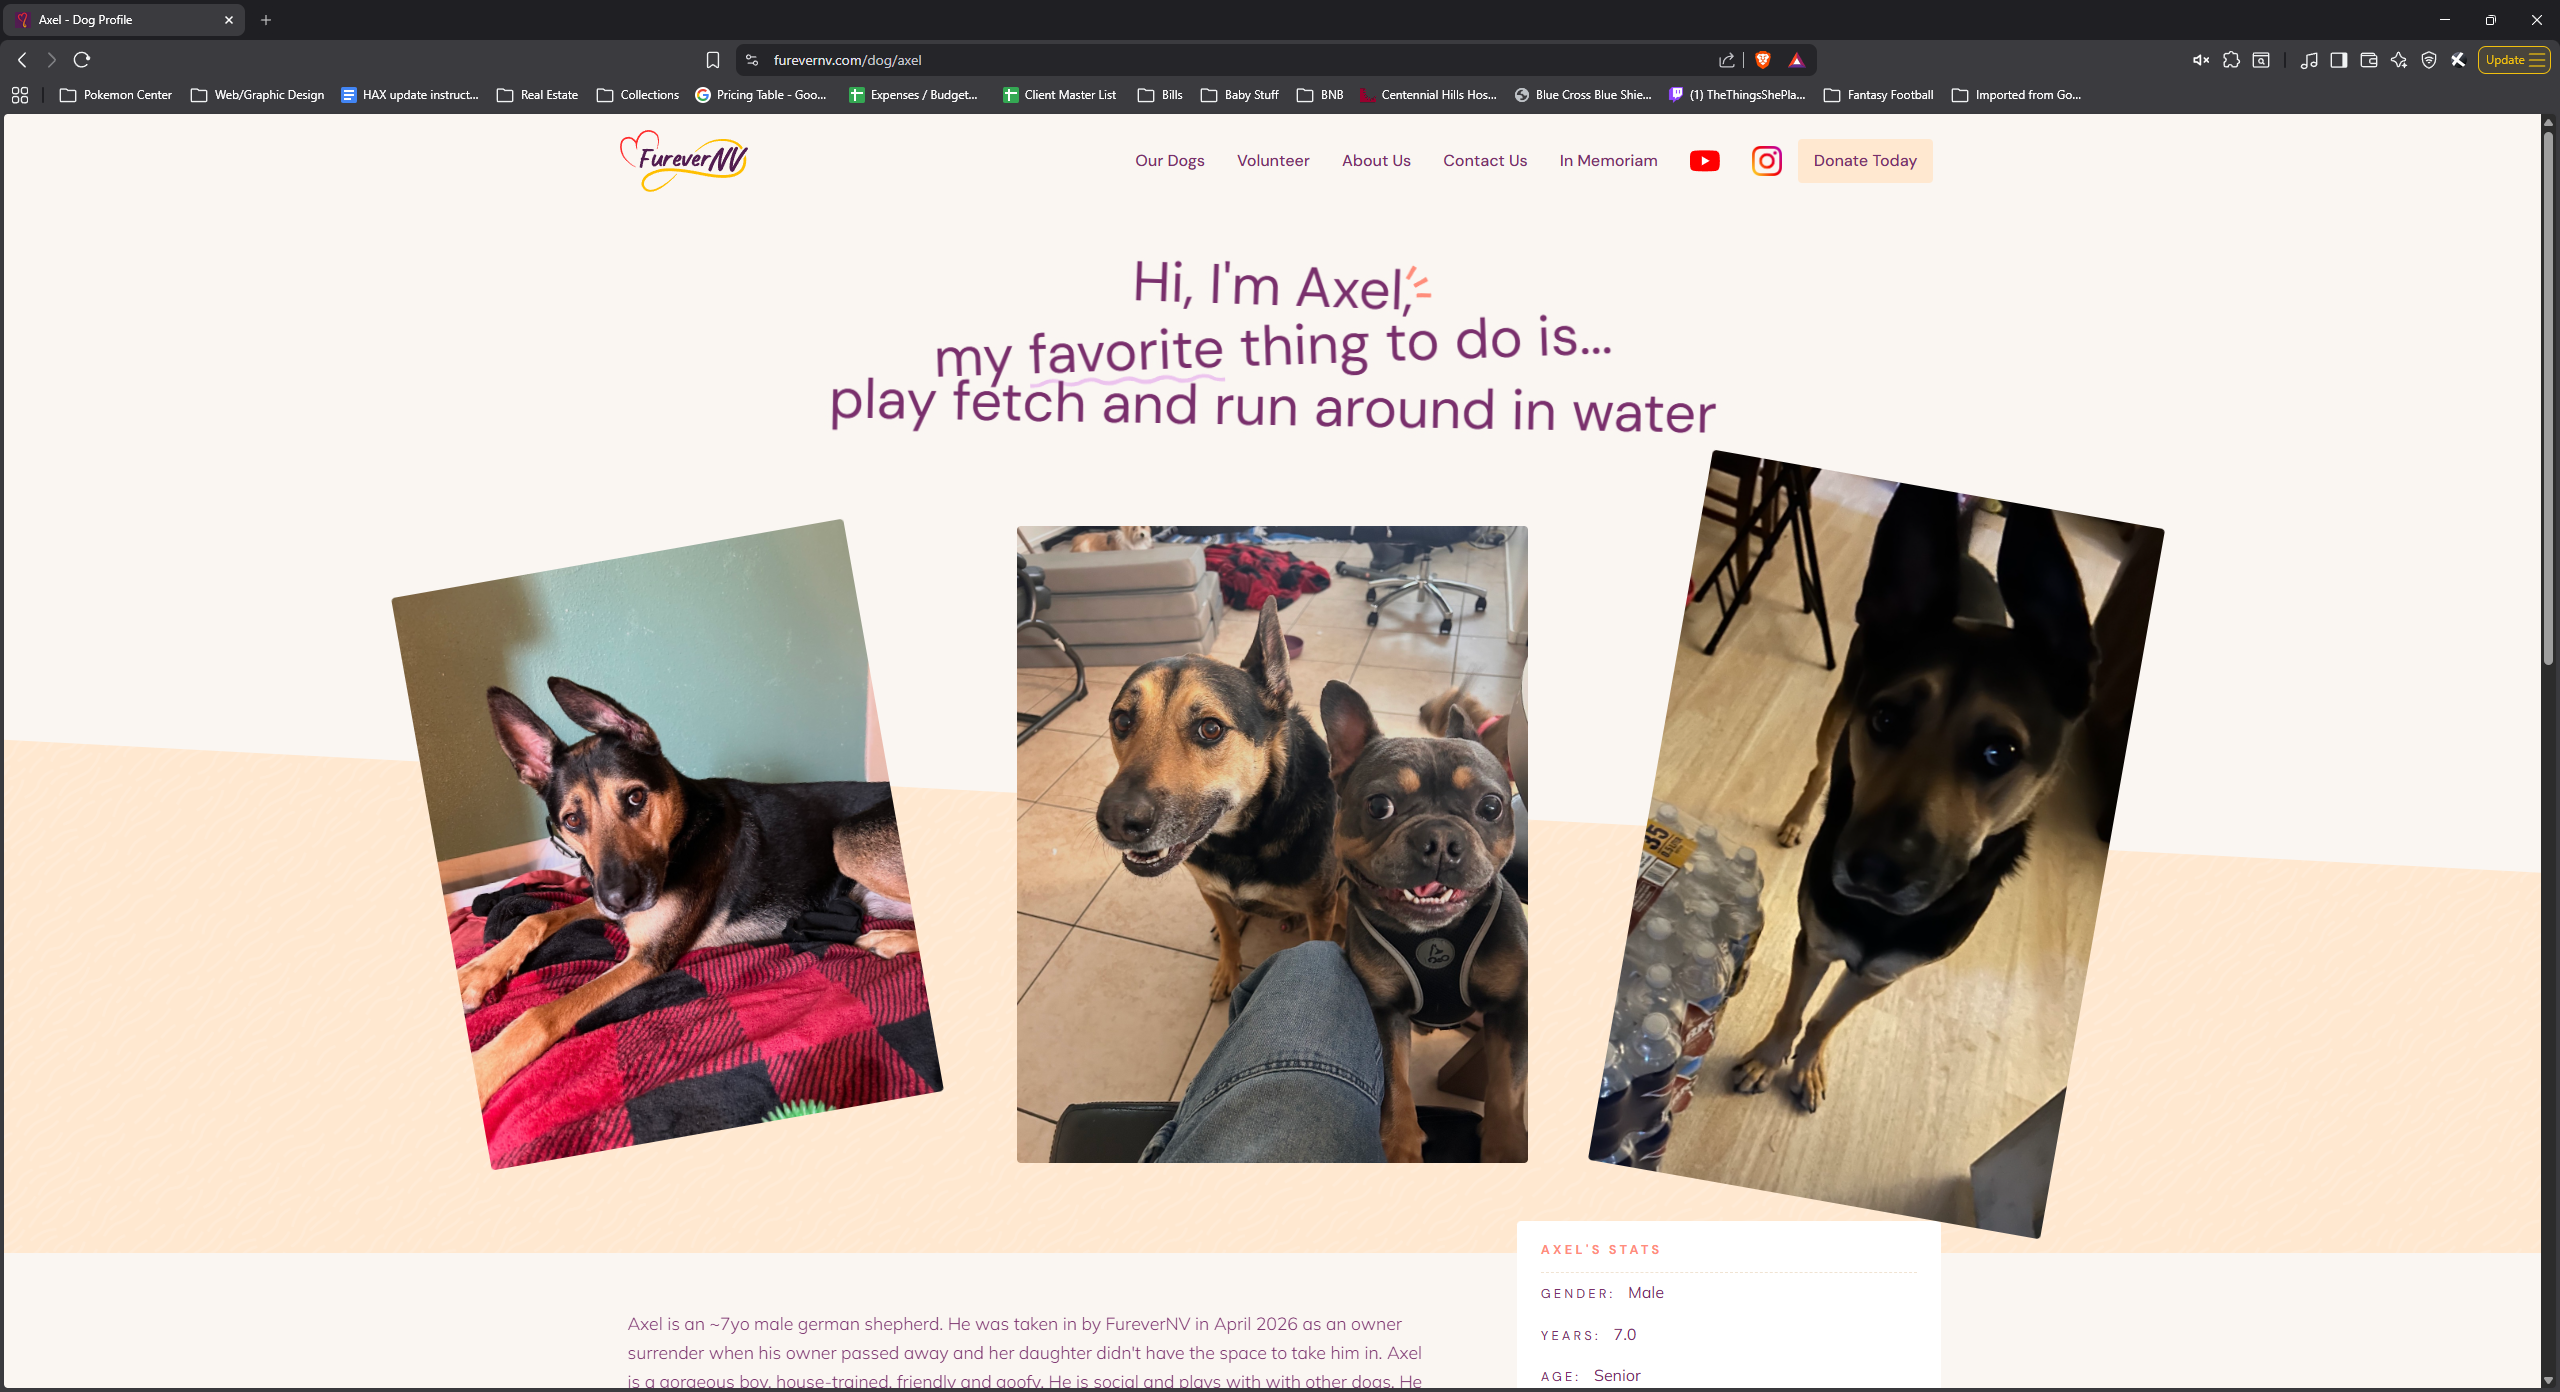Go back to the previous page

point(22,60)
